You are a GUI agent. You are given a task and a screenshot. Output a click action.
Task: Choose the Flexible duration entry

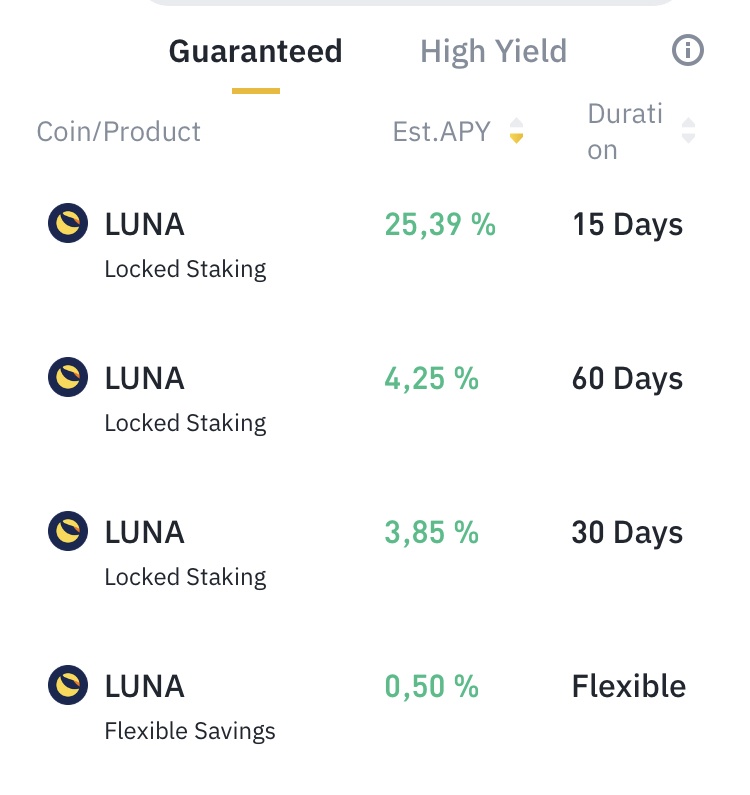pyautogui.click(x=628, y=686)
